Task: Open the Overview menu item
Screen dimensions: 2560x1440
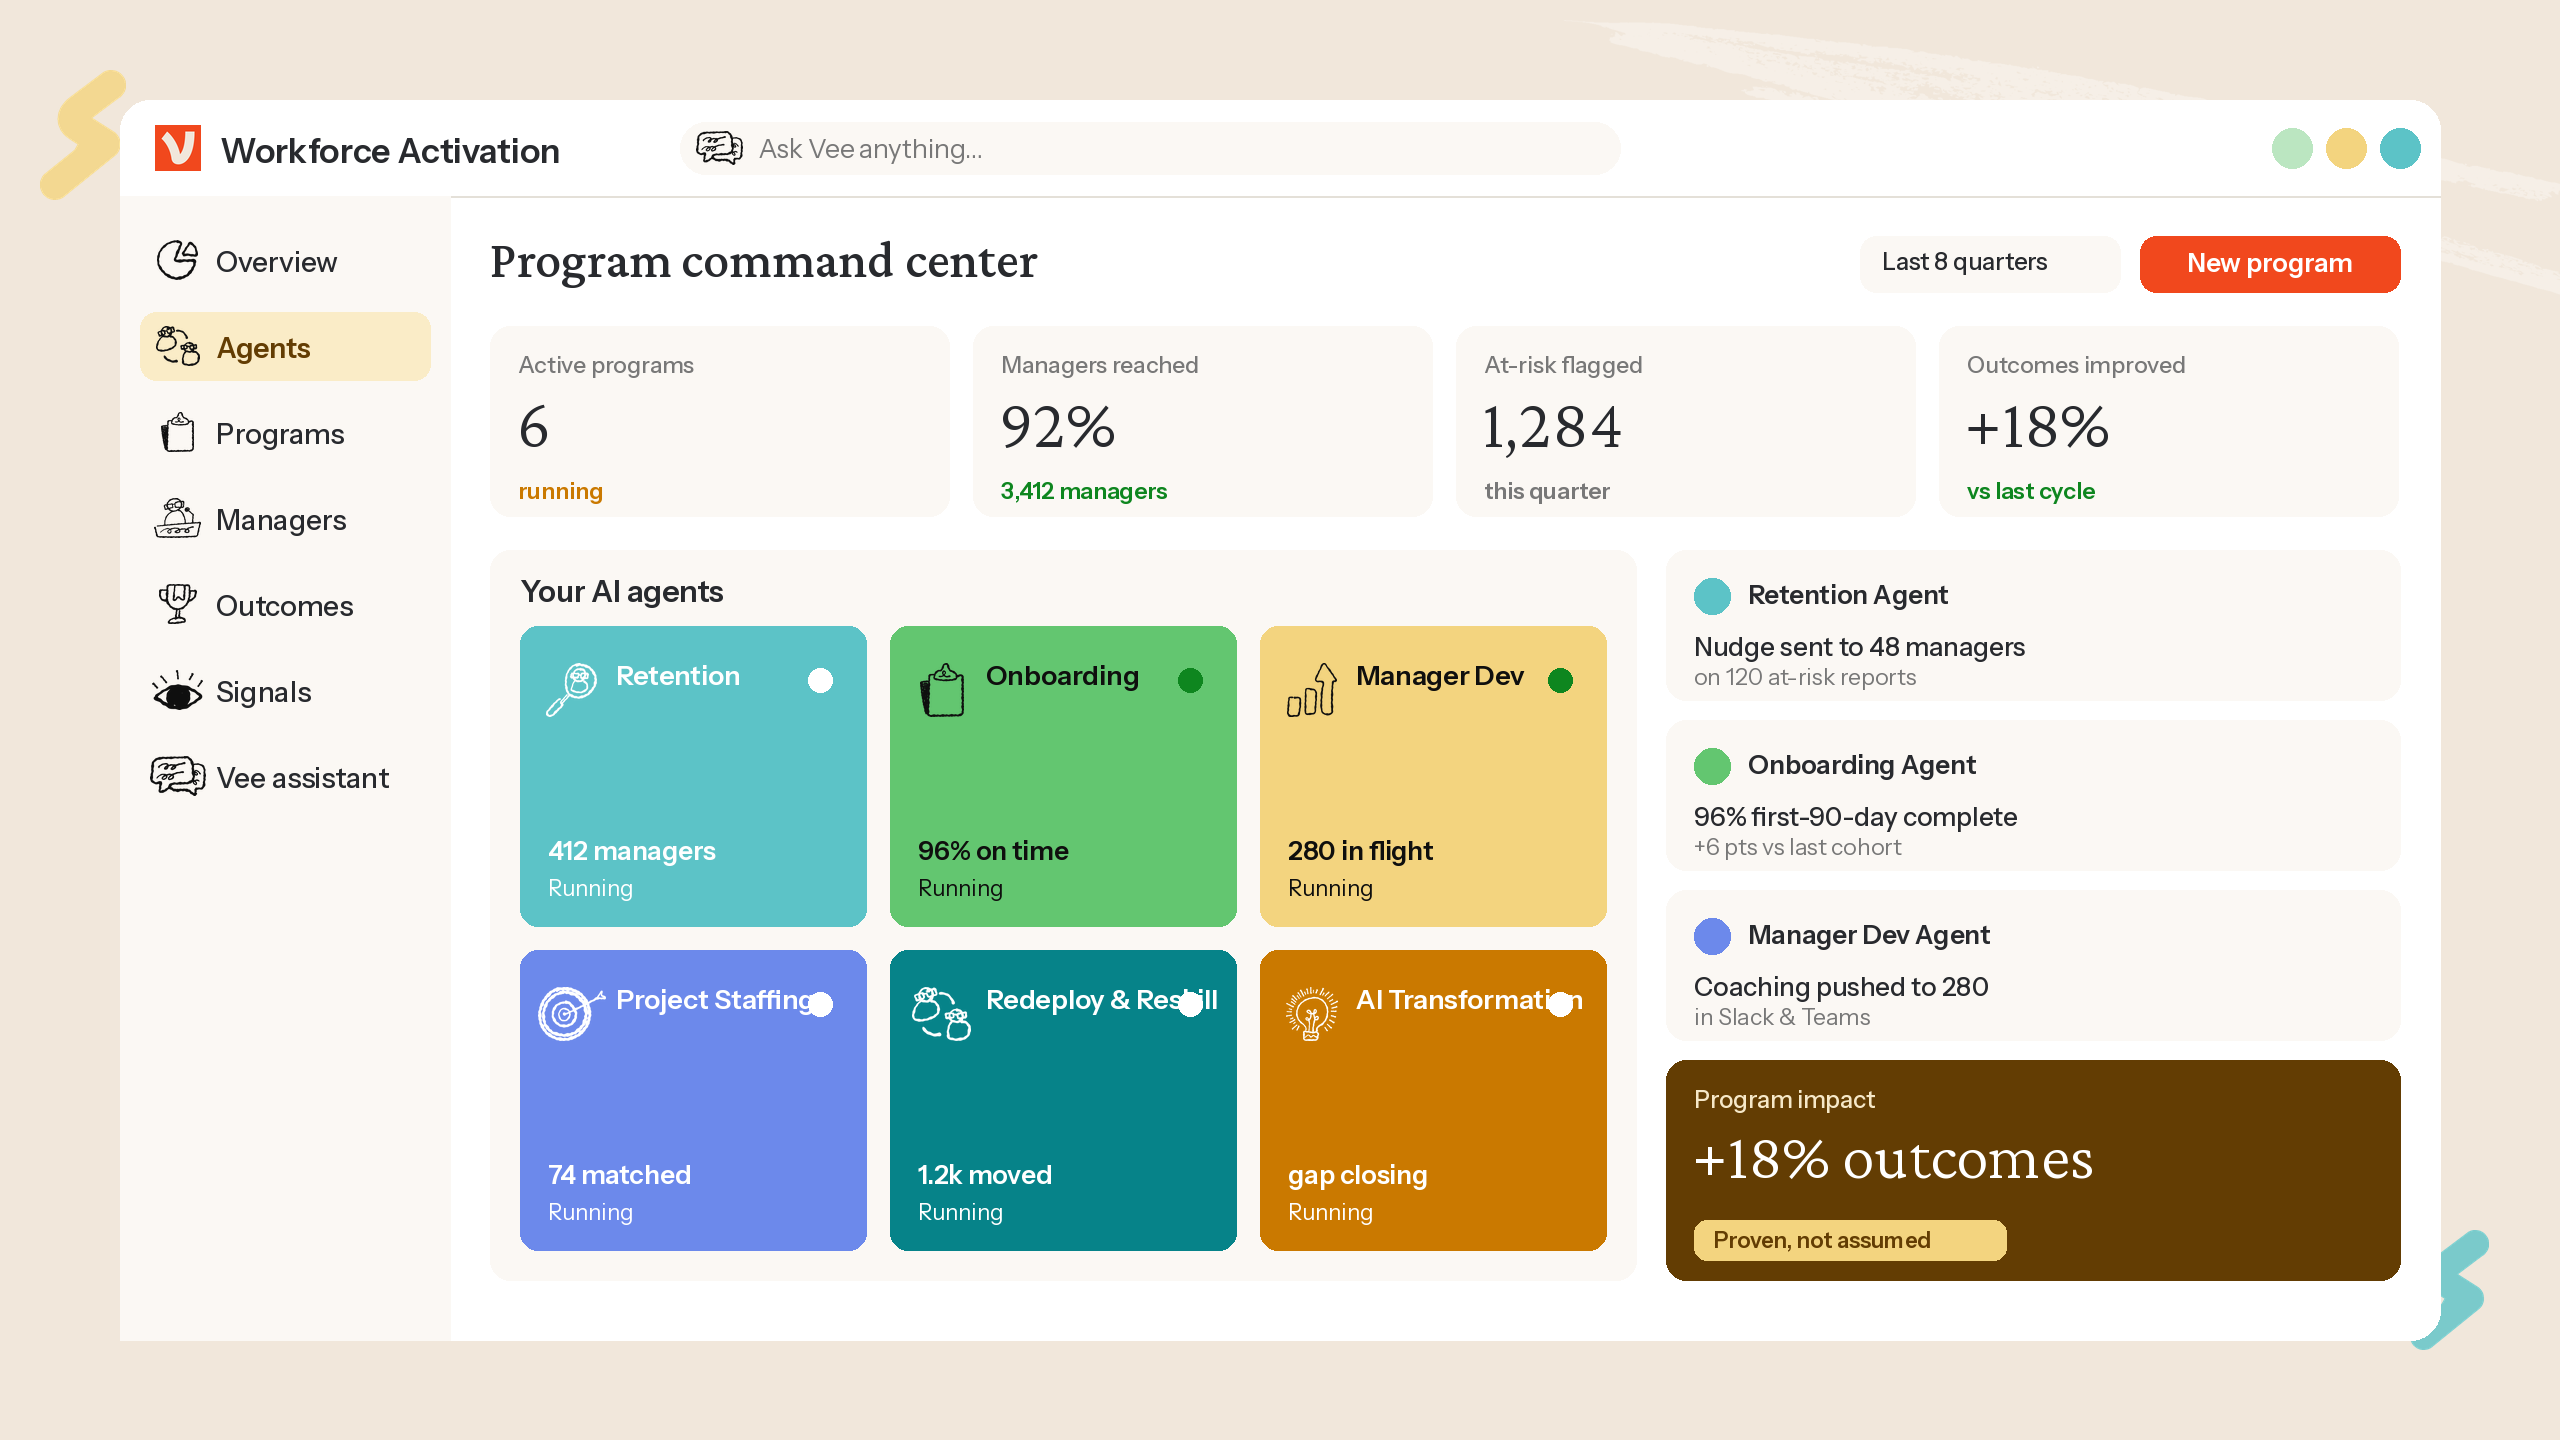Action: [x=285, y=261]
